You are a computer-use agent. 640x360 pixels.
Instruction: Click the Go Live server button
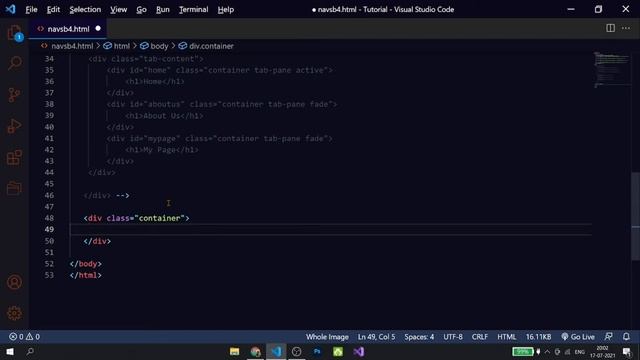(x=578, y=337)
